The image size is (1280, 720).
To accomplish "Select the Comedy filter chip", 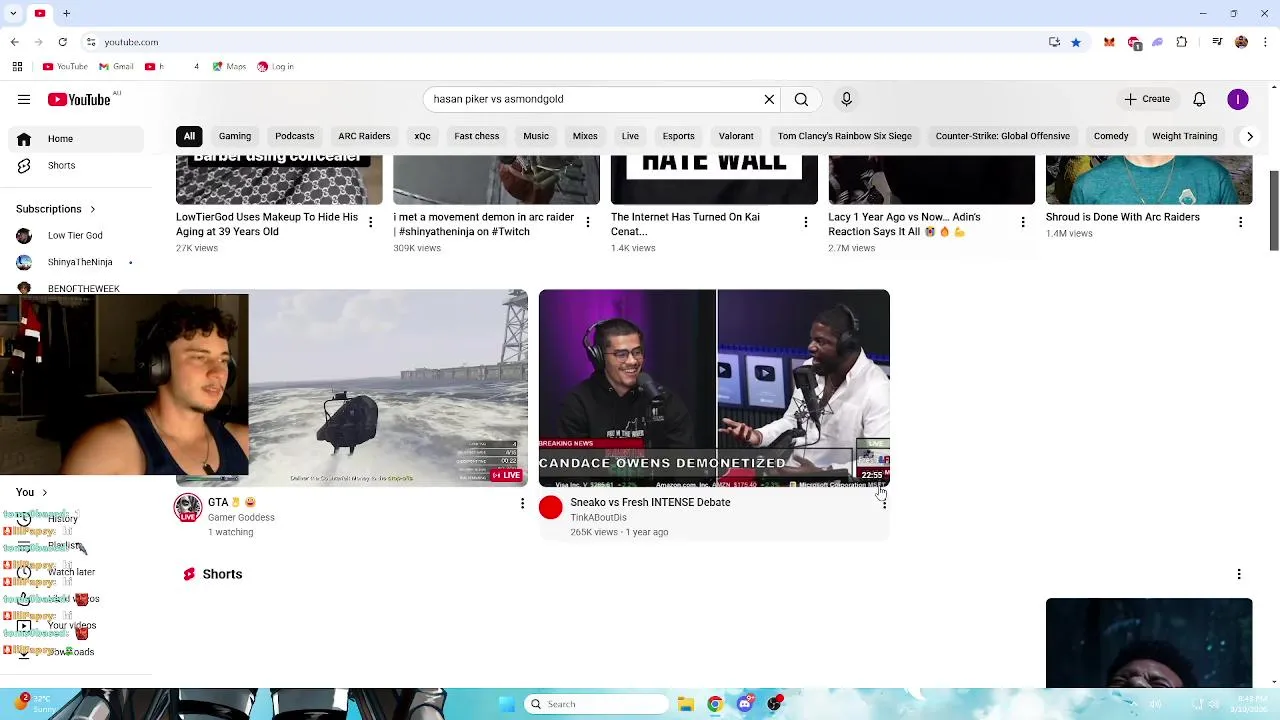I will (x=1111, y=136).
